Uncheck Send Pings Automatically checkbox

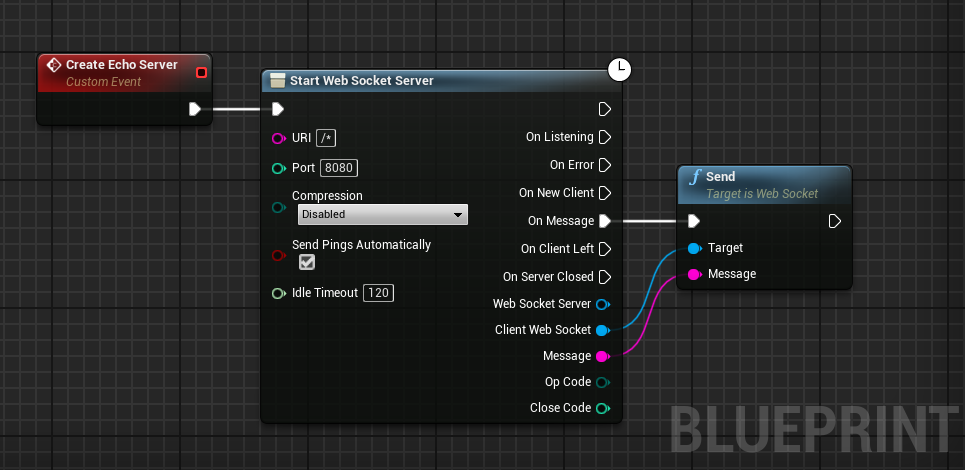point(306,262)
